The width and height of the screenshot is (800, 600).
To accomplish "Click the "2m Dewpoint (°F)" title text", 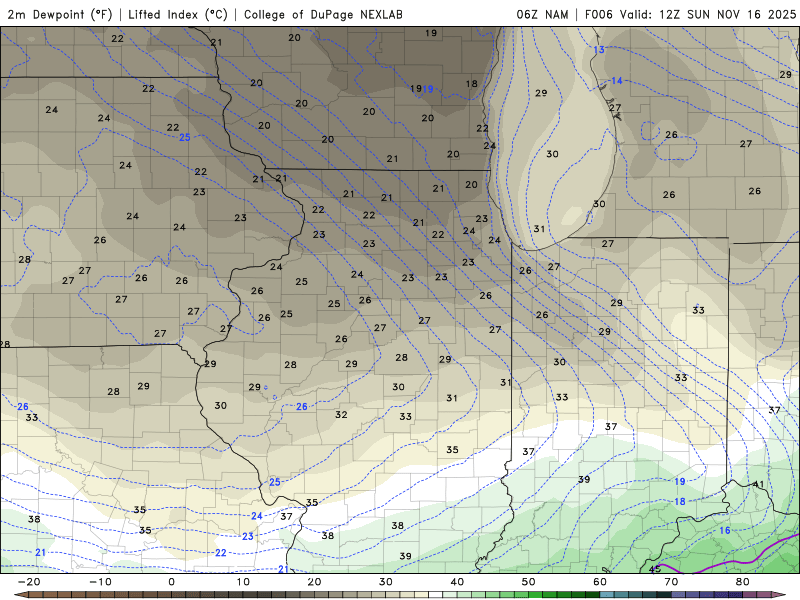I will pyautogui.click(x=60, y=14).
